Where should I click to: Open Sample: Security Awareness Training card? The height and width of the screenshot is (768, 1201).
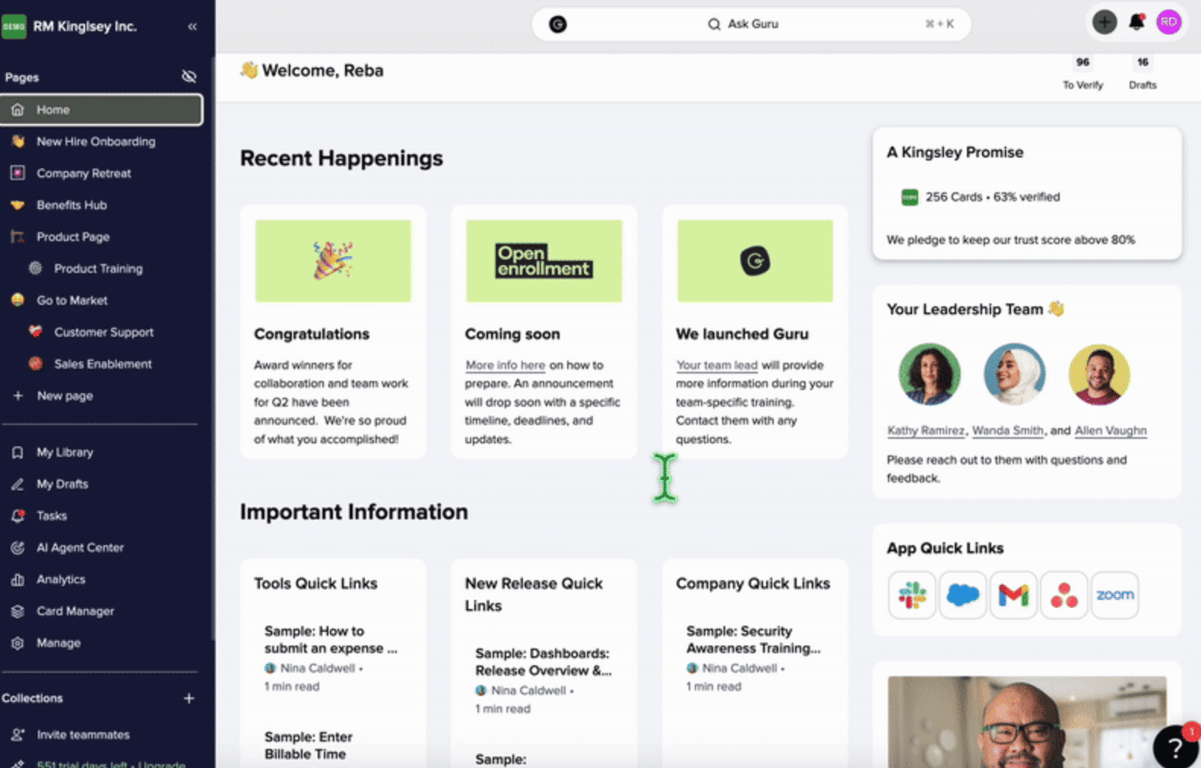click(x=753, y=639)
